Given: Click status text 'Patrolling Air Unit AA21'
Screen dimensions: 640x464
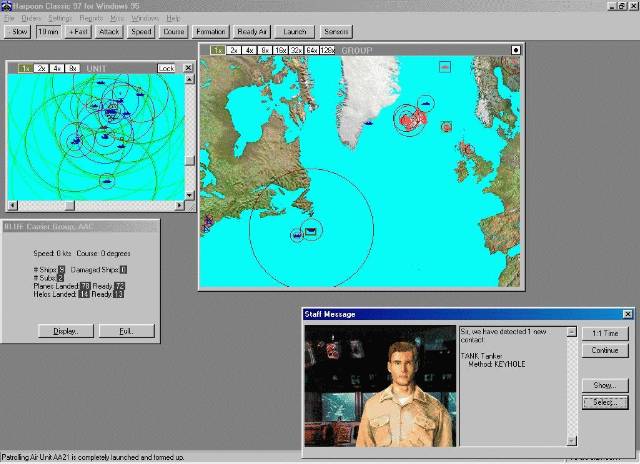Looking at the screenshot, I should click(x=93, y=457).
